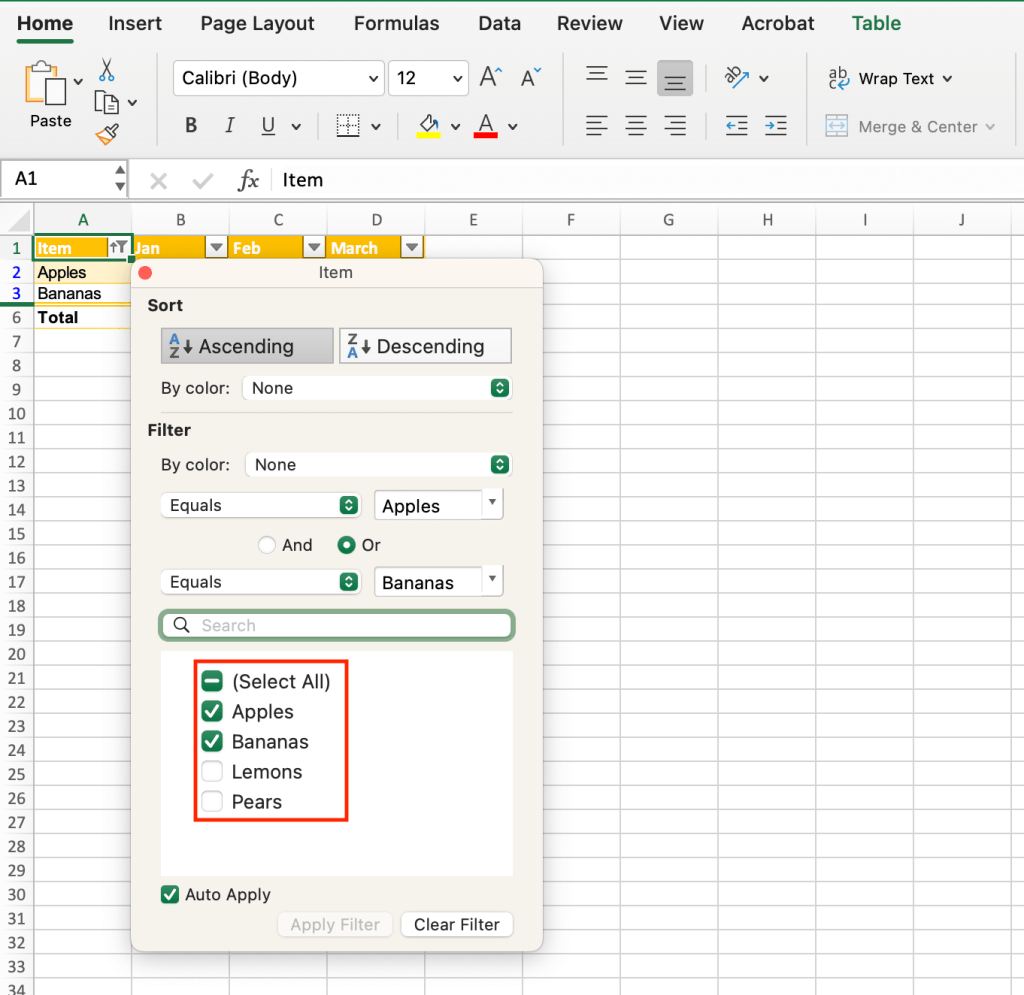The image size is (1024, 995).
Task: Open the second Equals condition dropdown
Action: tap(261, 582)
